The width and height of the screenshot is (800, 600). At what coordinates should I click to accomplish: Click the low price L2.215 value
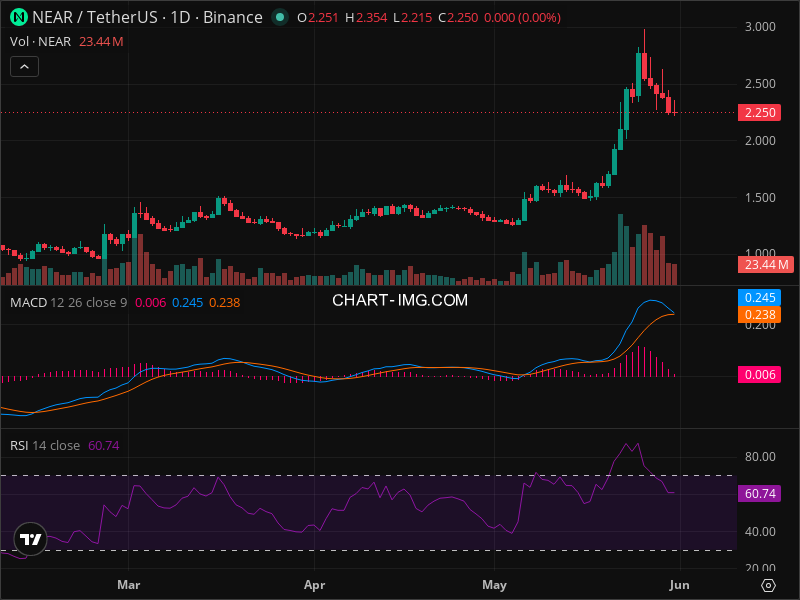[x=413, y=18]
